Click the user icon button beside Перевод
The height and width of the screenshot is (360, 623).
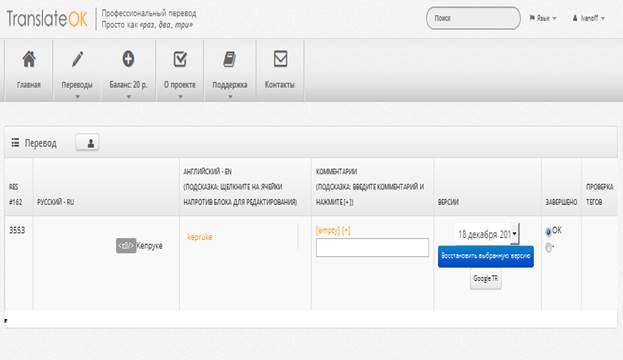tap(87, 143)
